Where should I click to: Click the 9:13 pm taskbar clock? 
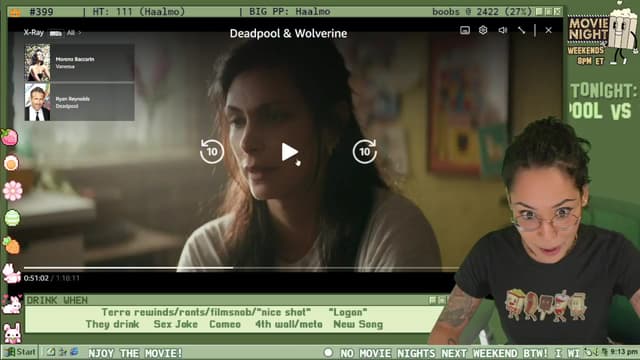point(624,352)
